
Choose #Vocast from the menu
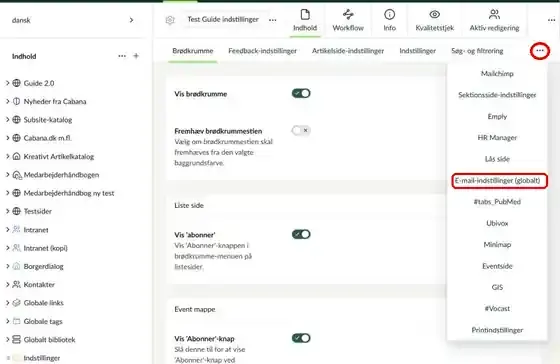coord(497,309)
